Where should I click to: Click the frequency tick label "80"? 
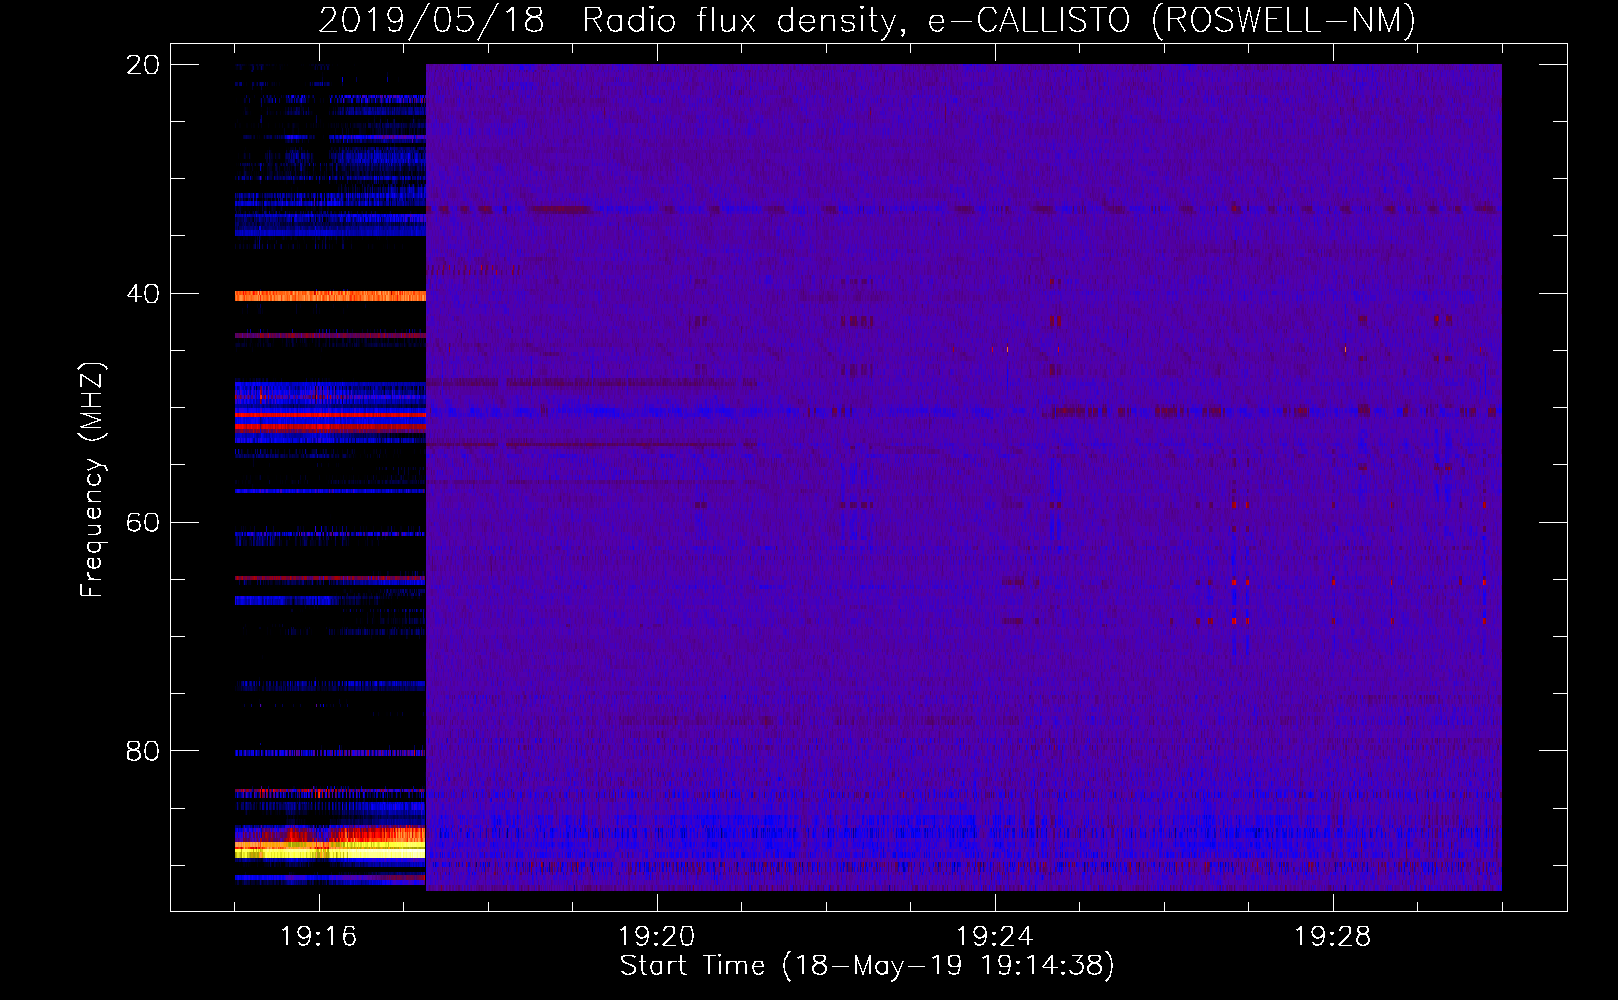click(143, 751)
